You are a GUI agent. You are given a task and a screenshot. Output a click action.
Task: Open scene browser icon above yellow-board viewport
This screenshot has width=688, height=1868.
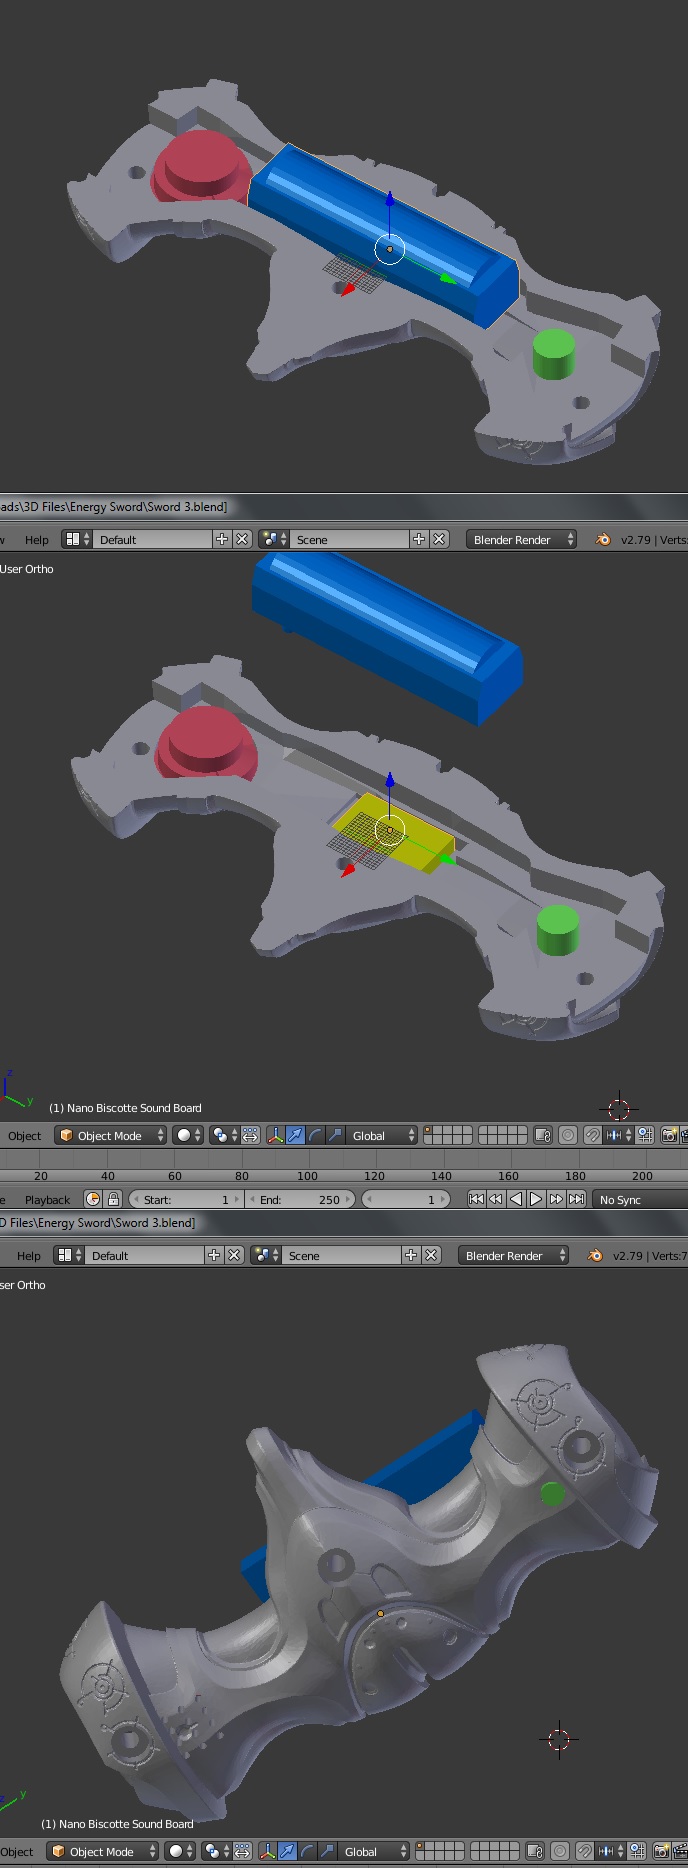tap(273, 539)
